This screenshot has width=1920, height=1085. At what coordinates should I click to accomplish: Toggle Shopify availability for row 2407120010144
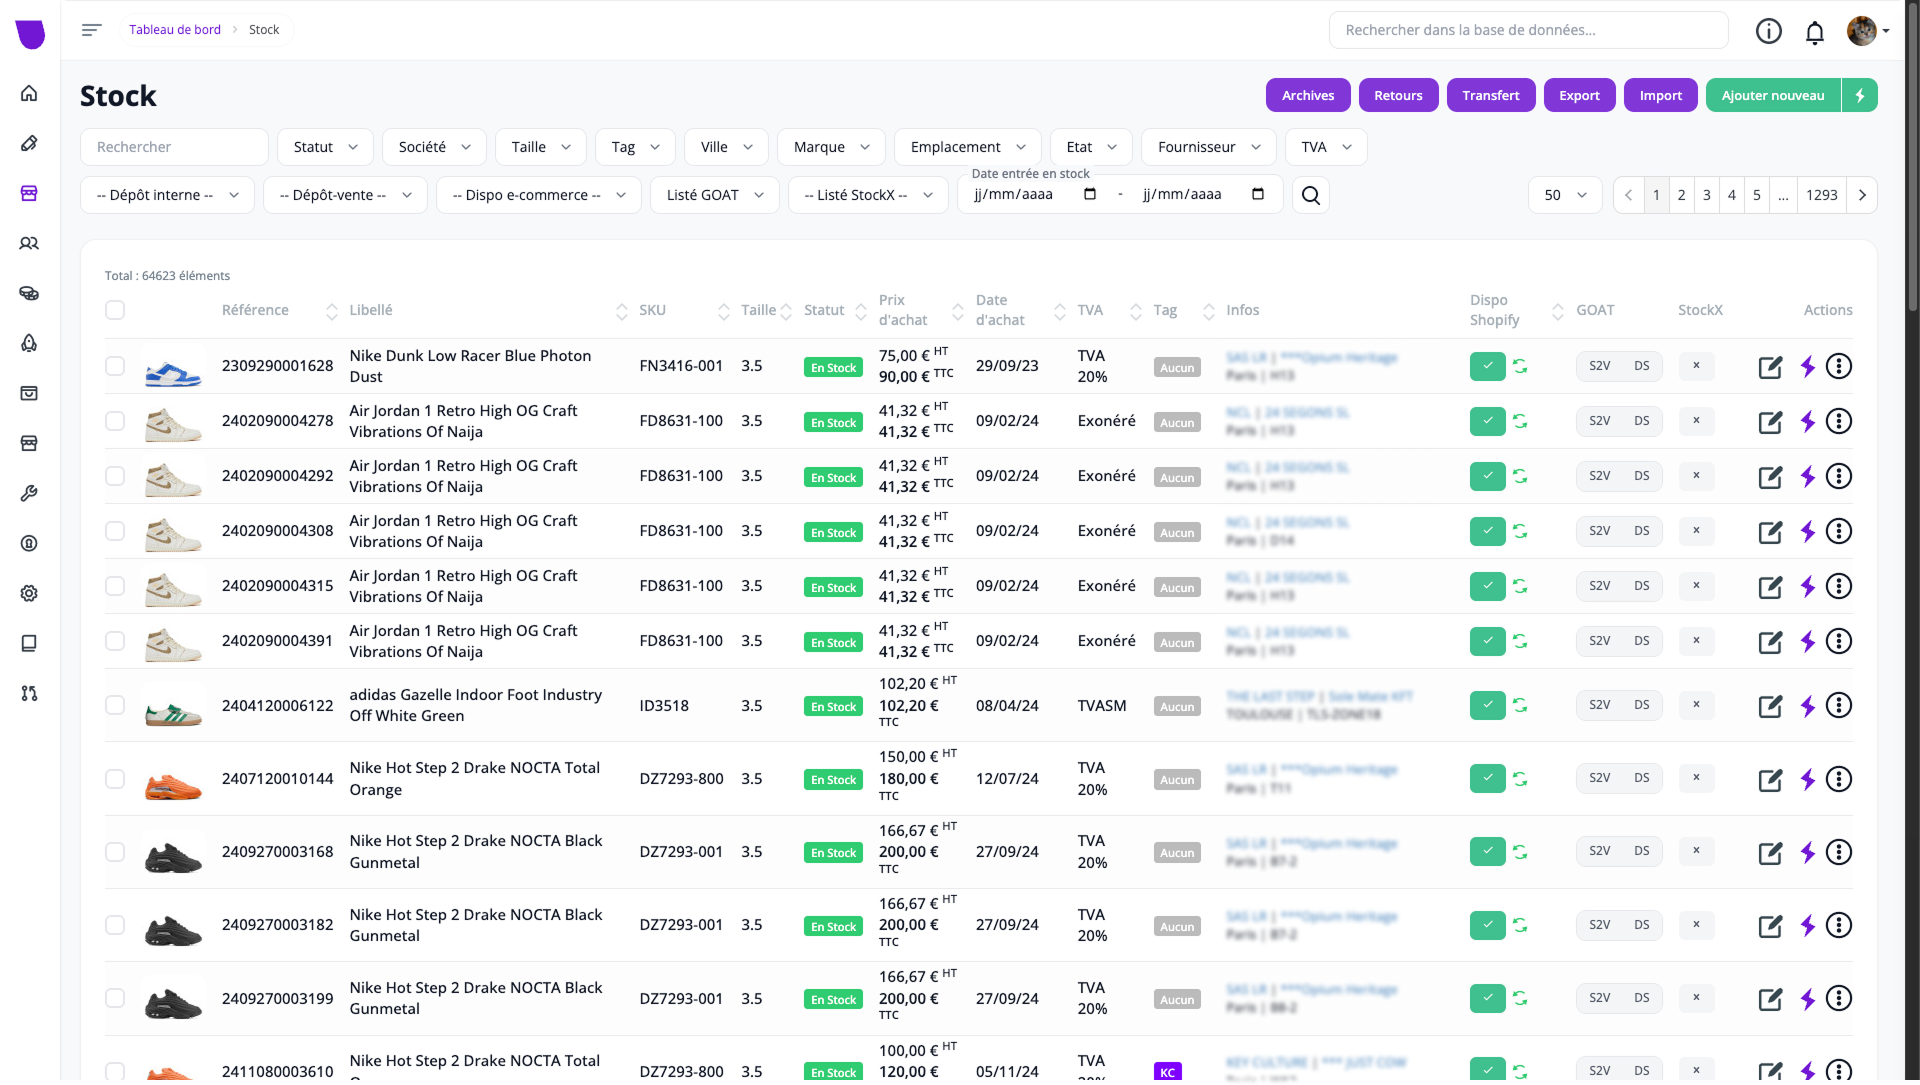coord(1487,778)
